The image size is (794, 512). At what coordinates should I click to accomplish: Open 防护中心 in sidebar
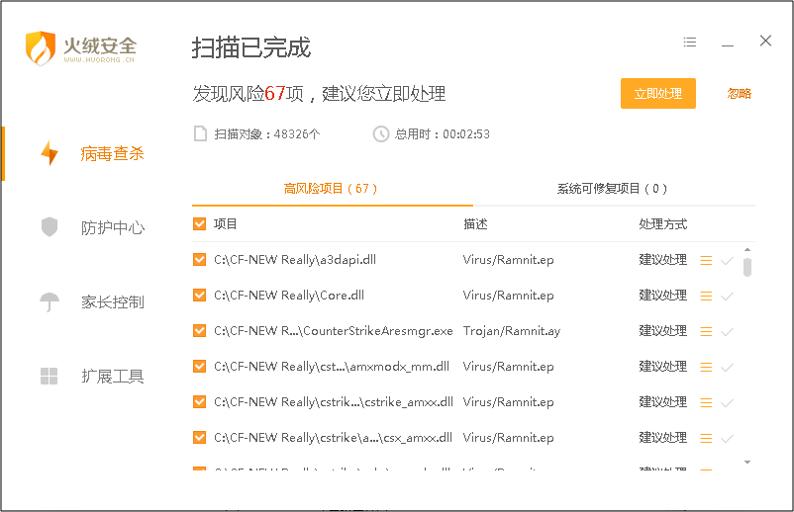click(112, 227)
